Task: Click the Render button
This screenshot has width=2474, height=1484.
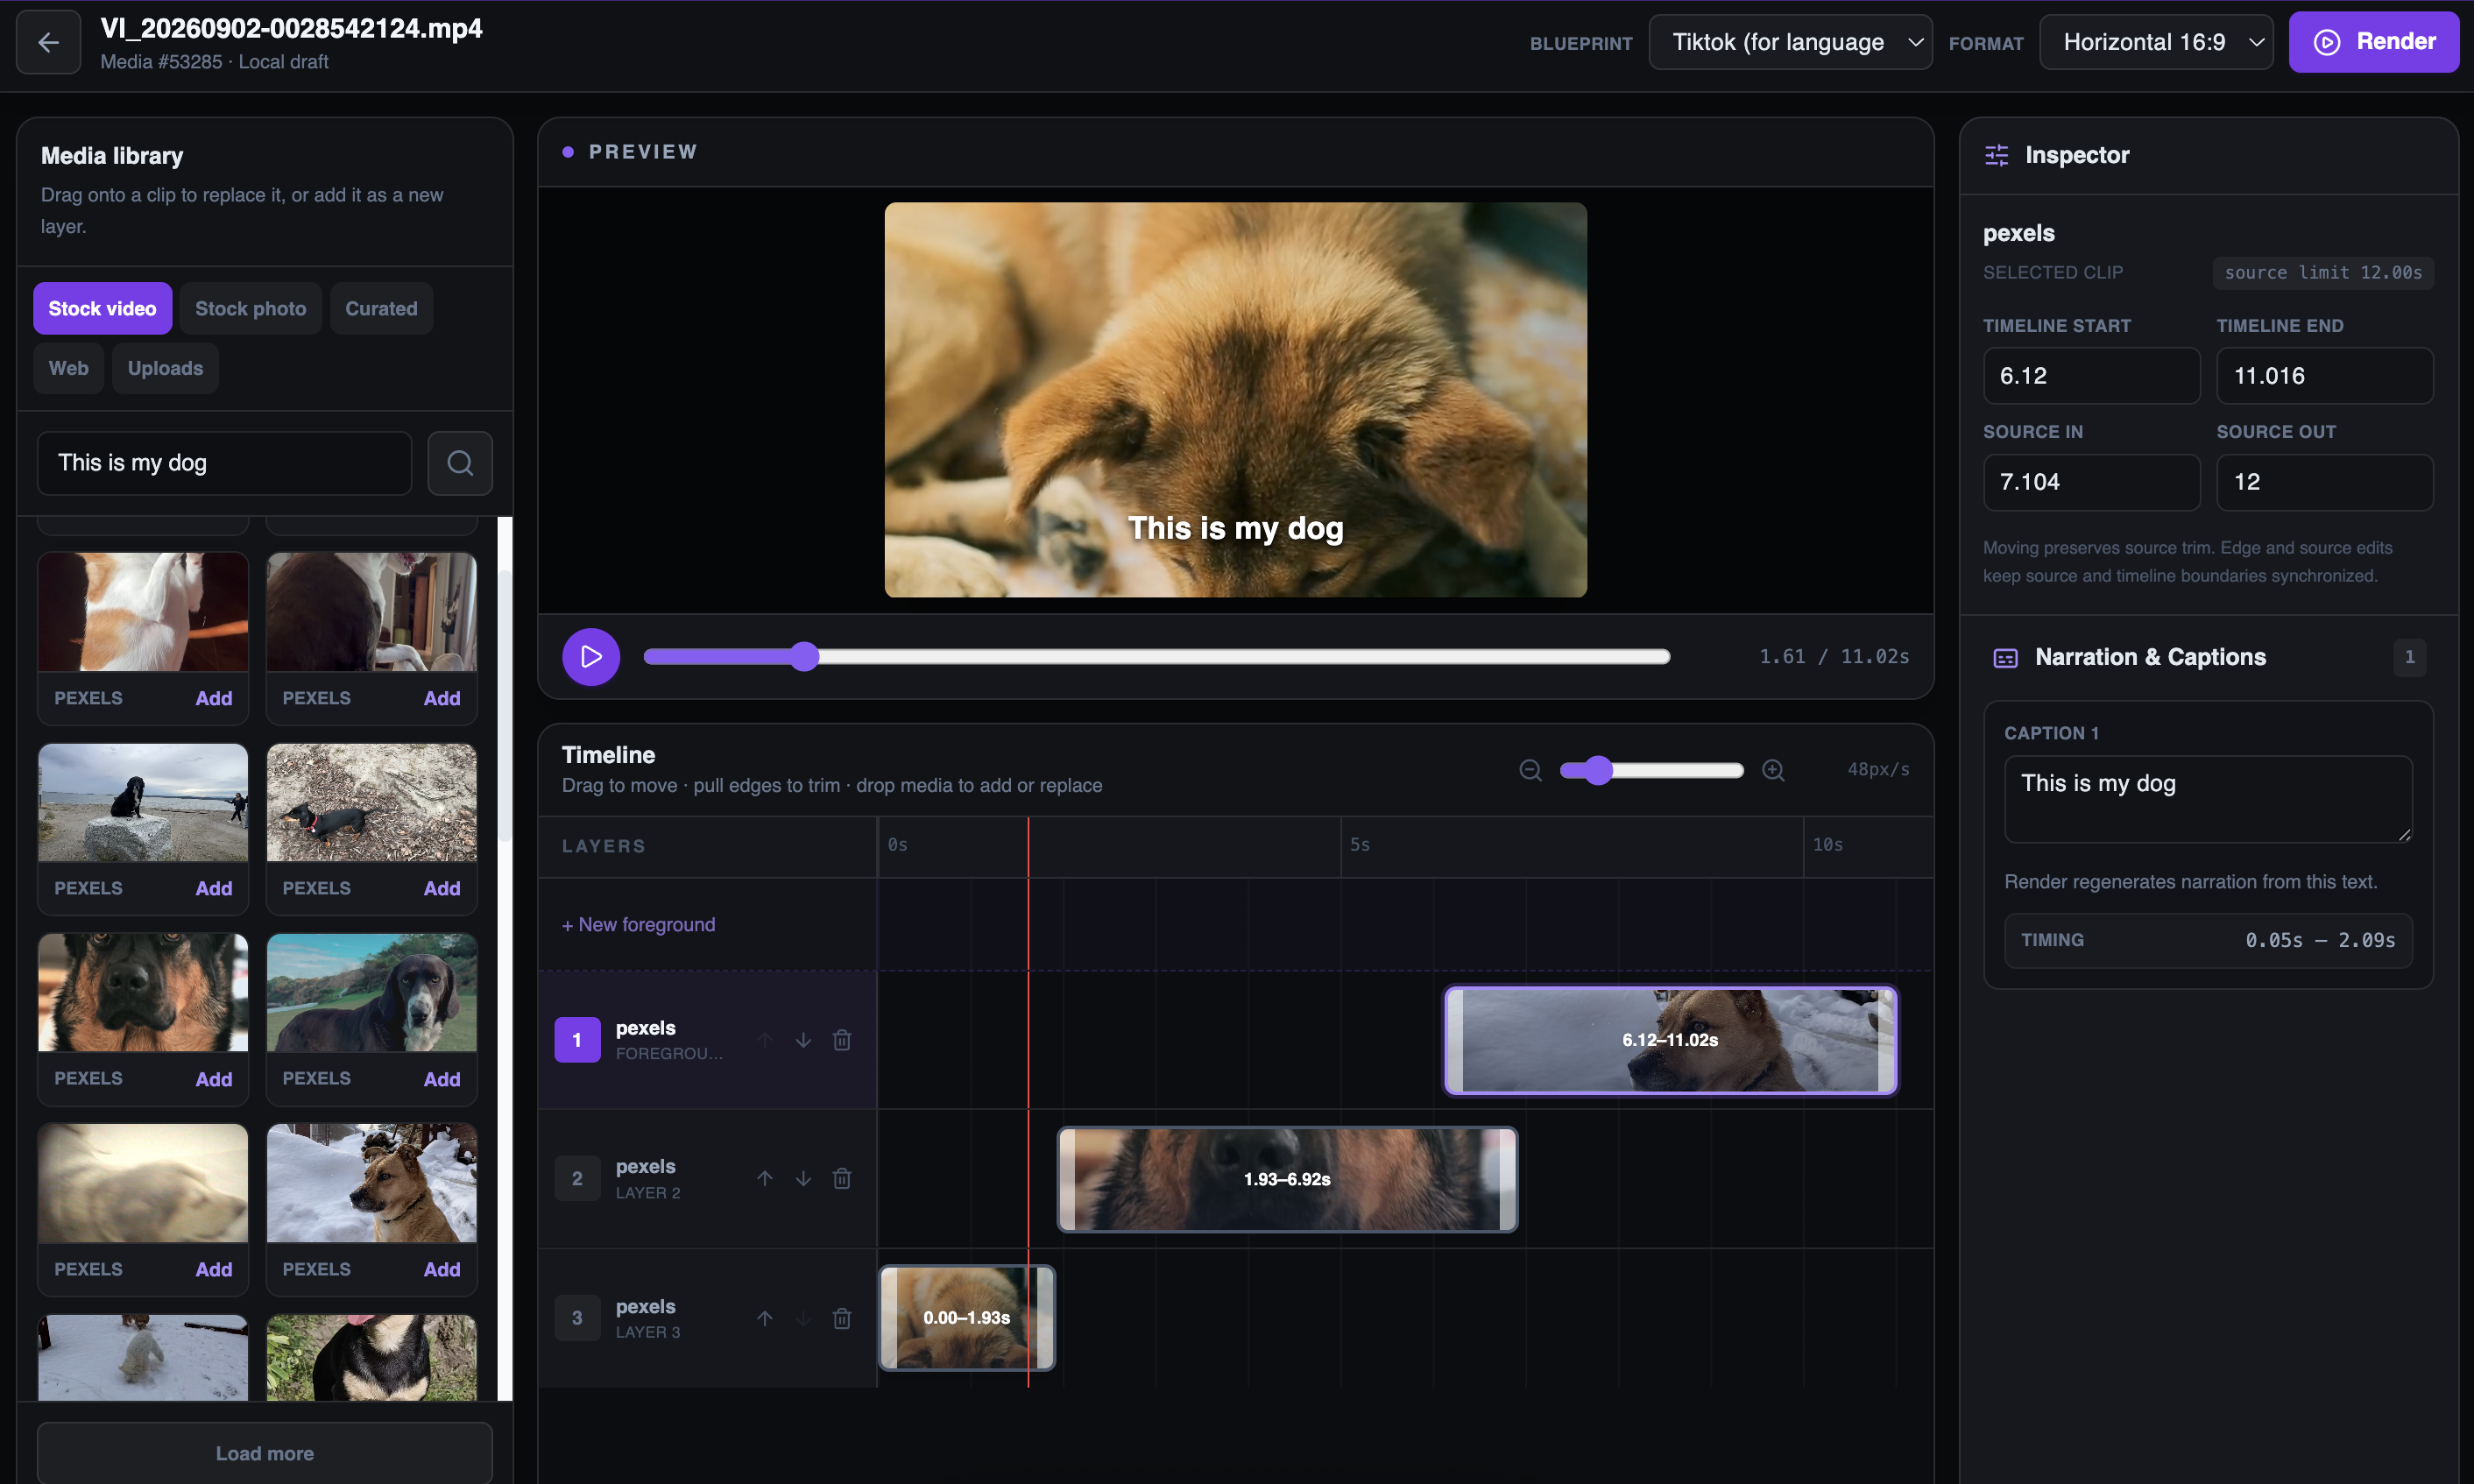Action: [x=2374, y=42]
